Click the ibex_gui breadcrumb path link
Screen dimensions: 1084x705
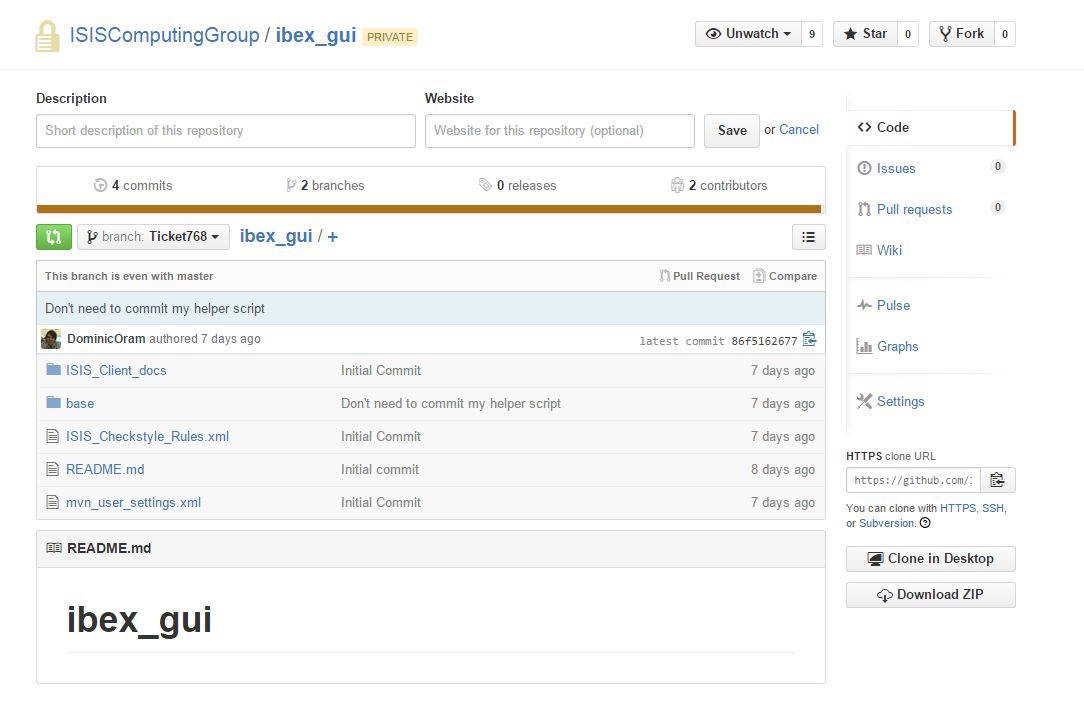click(x=276, y=236)
